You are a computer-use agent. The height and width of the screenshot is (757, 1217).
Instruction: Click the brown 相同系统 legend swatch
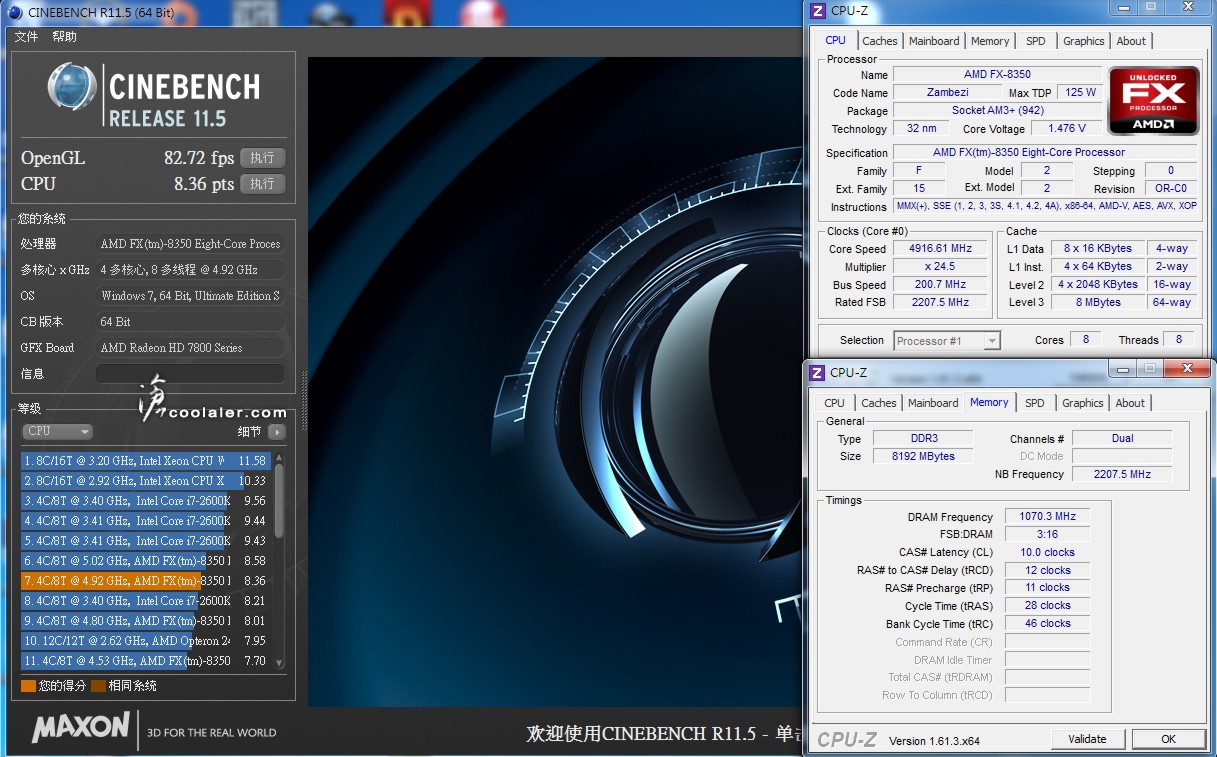point(98,686)
